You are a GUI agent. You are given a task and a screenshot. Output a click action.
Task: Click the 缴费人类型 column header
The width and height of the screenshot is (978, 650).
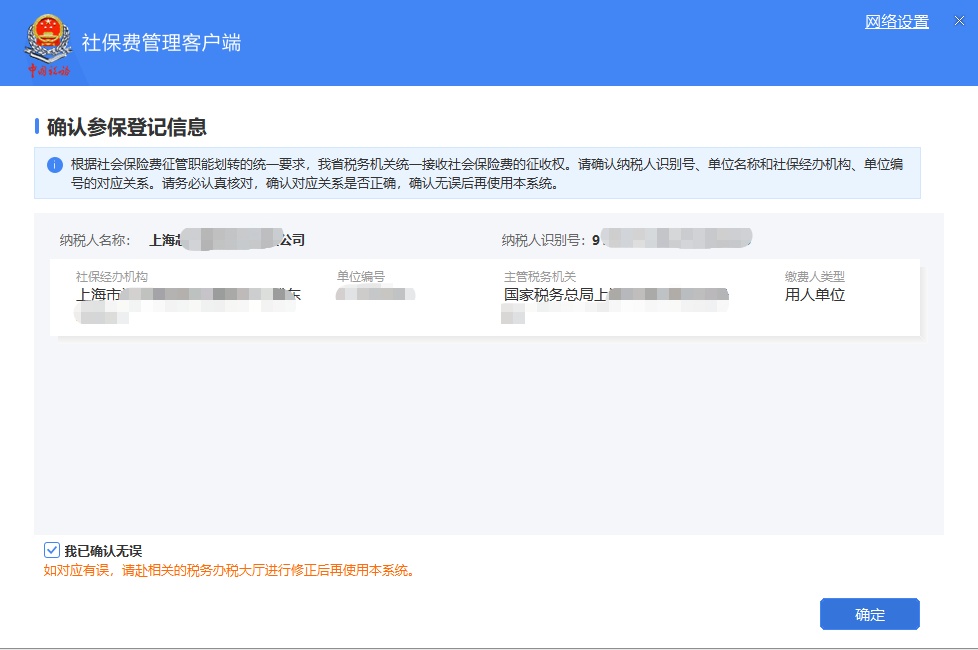point(814,277)
